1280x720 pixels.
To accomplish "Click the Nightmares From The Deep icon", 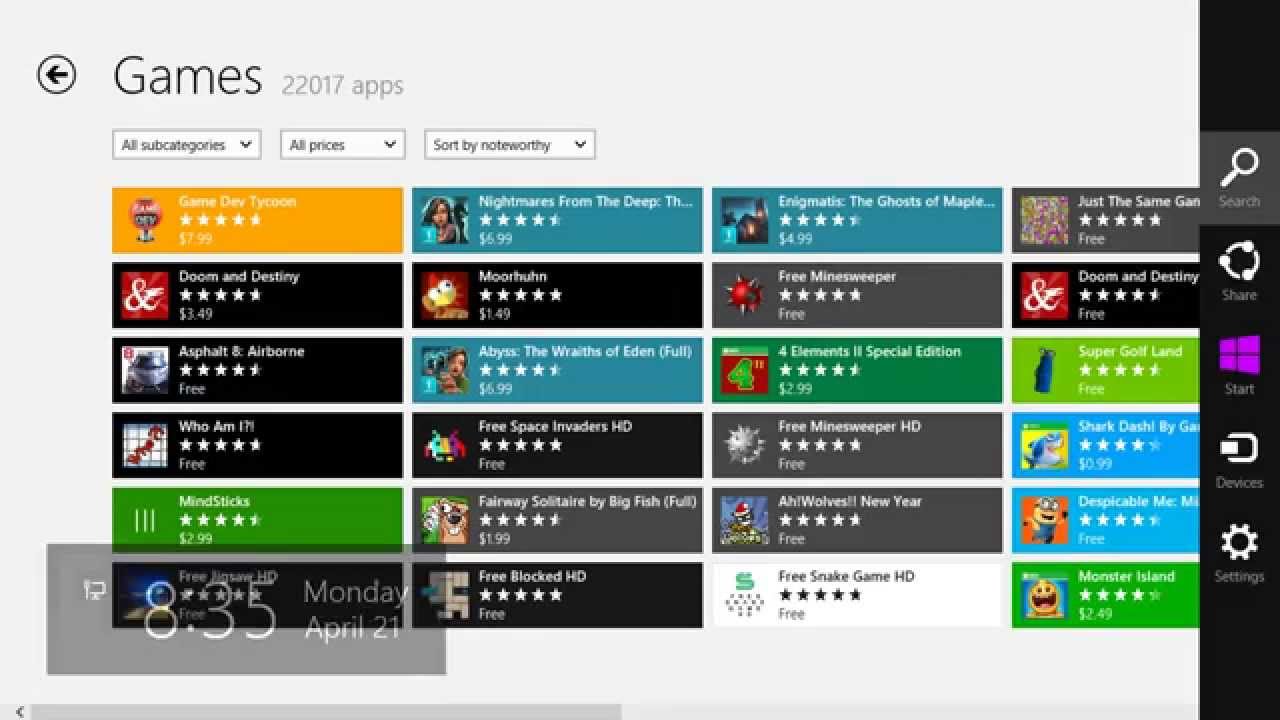I will [445, 220].
